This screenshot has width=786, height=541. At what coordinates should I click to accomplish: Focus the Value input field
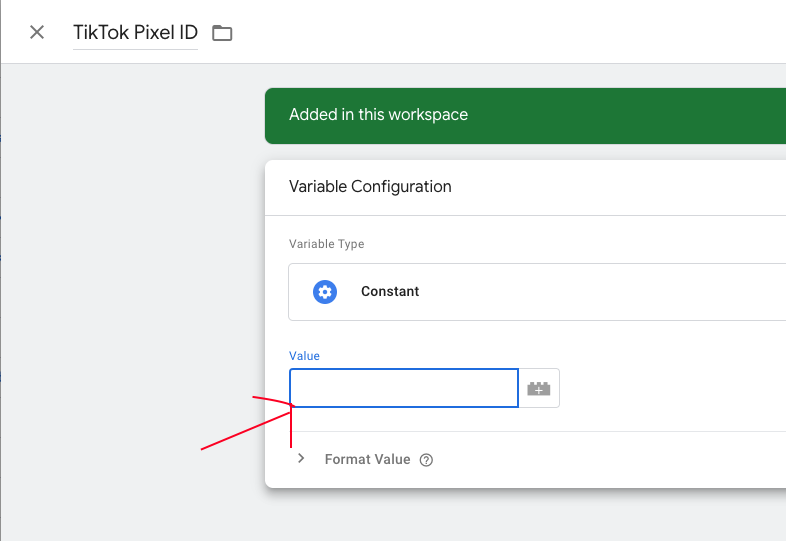click(404, 388)
